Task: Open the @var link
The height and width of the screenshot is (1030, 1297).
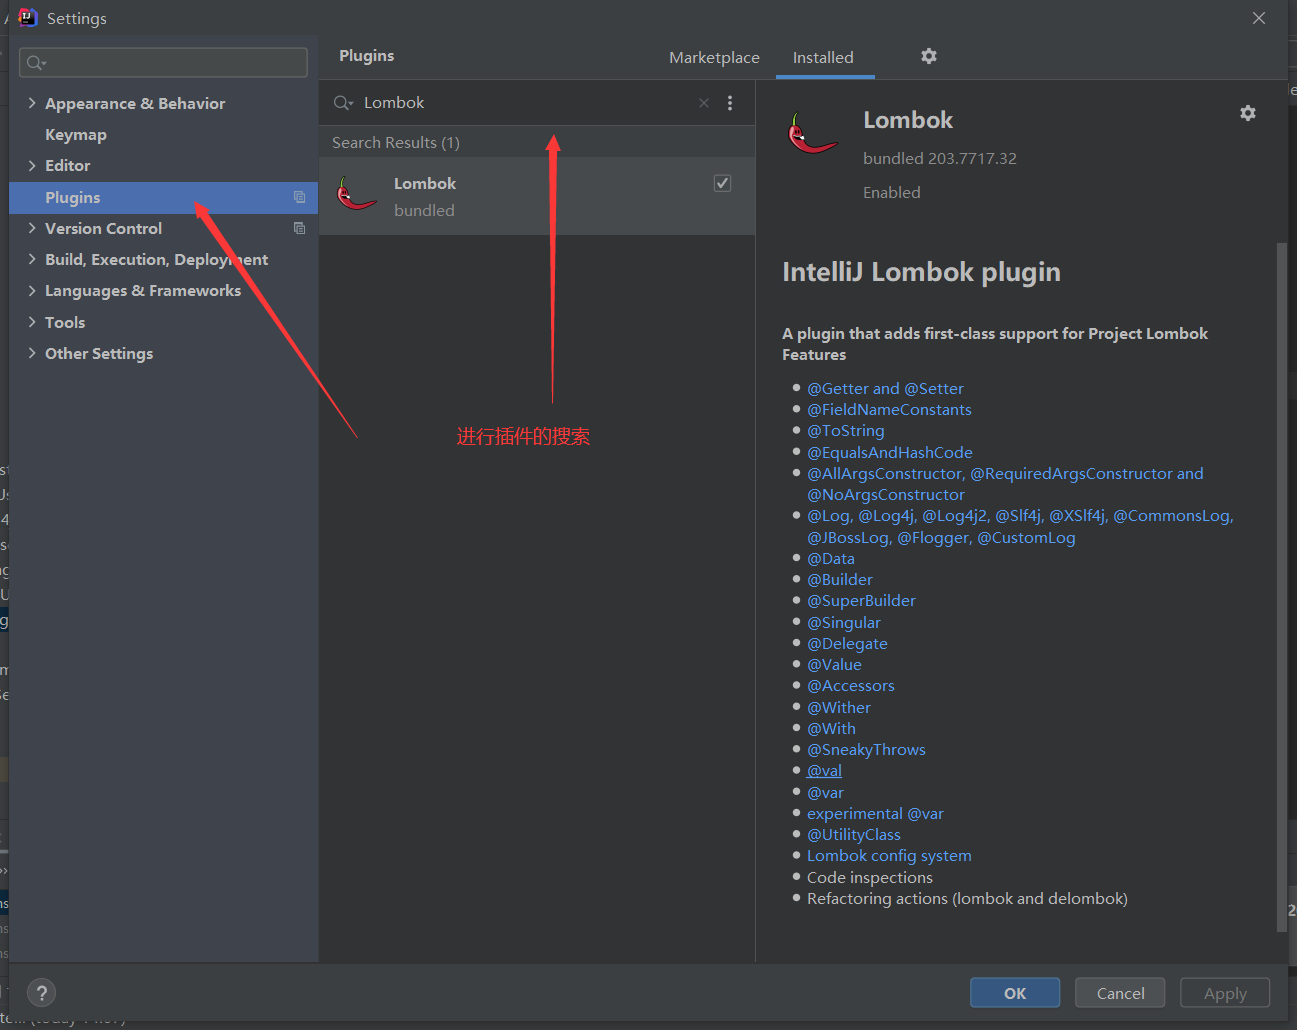Action: 825,792
